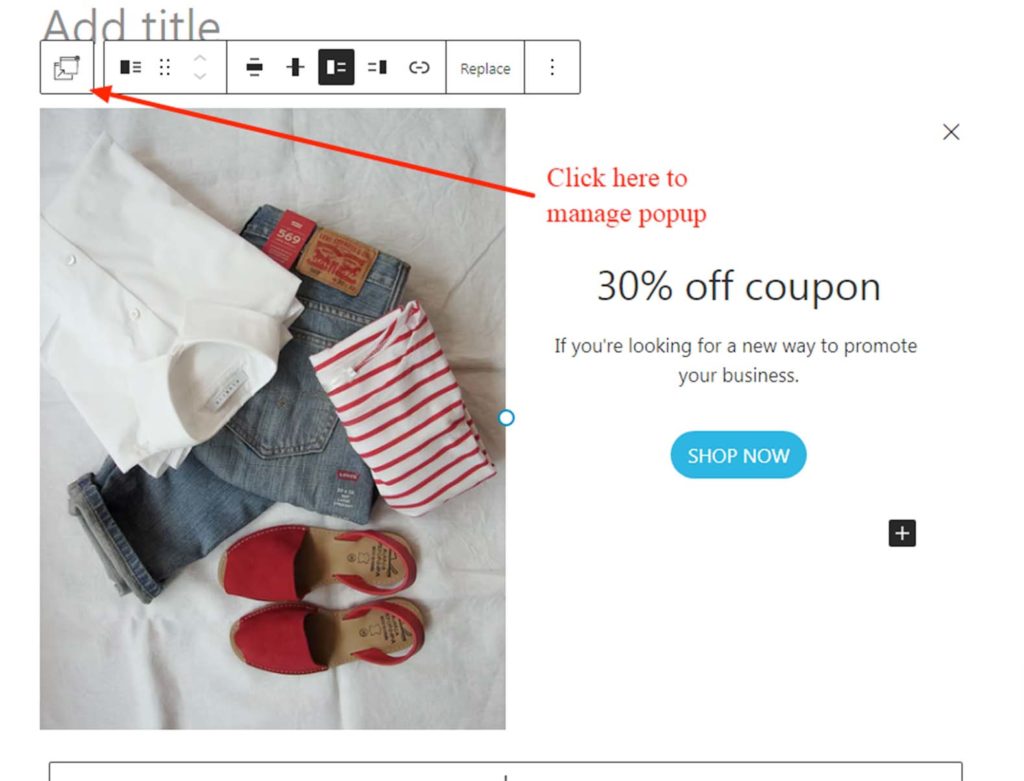This screenshot has height=781, width=1024.
Task: Click the insert link icon
Action: (419, 67)
